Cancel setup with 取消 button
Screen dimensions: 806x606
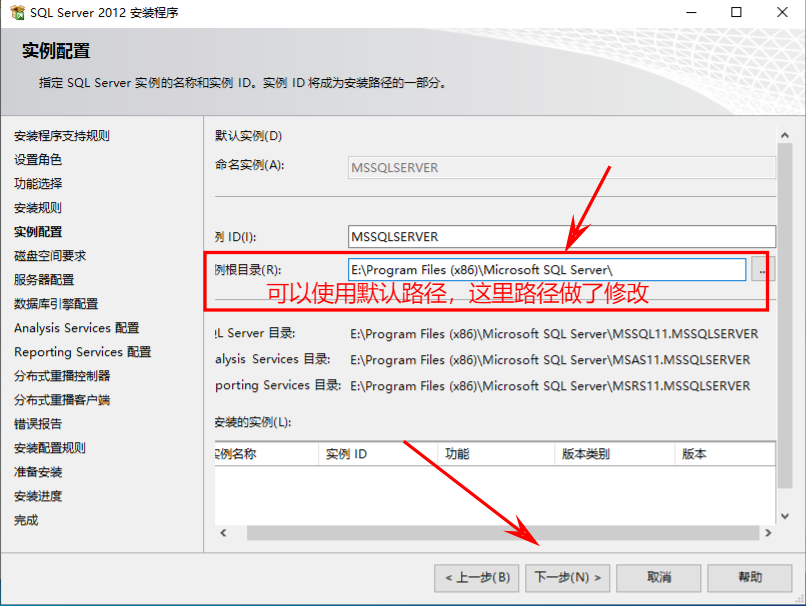[658, 578]
